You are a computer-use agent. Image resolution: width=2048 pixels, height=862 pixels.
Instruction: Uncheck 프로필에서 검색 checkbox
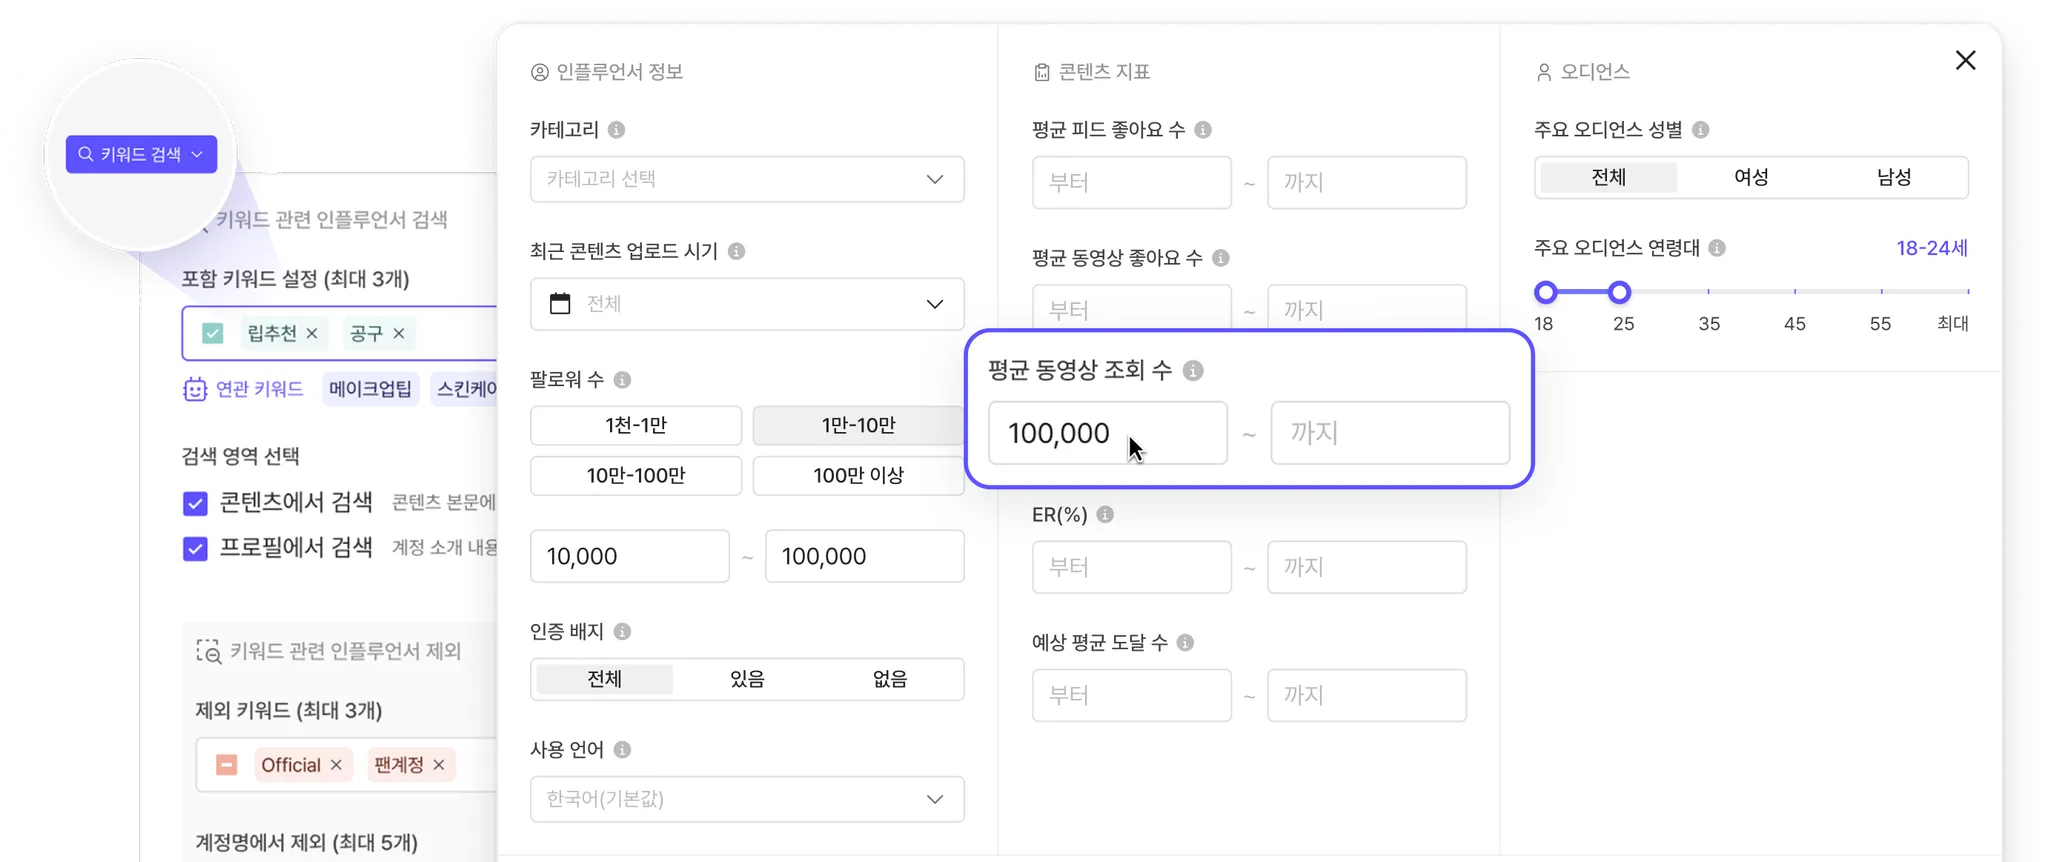pyautogui.click(x=195, y=549)
